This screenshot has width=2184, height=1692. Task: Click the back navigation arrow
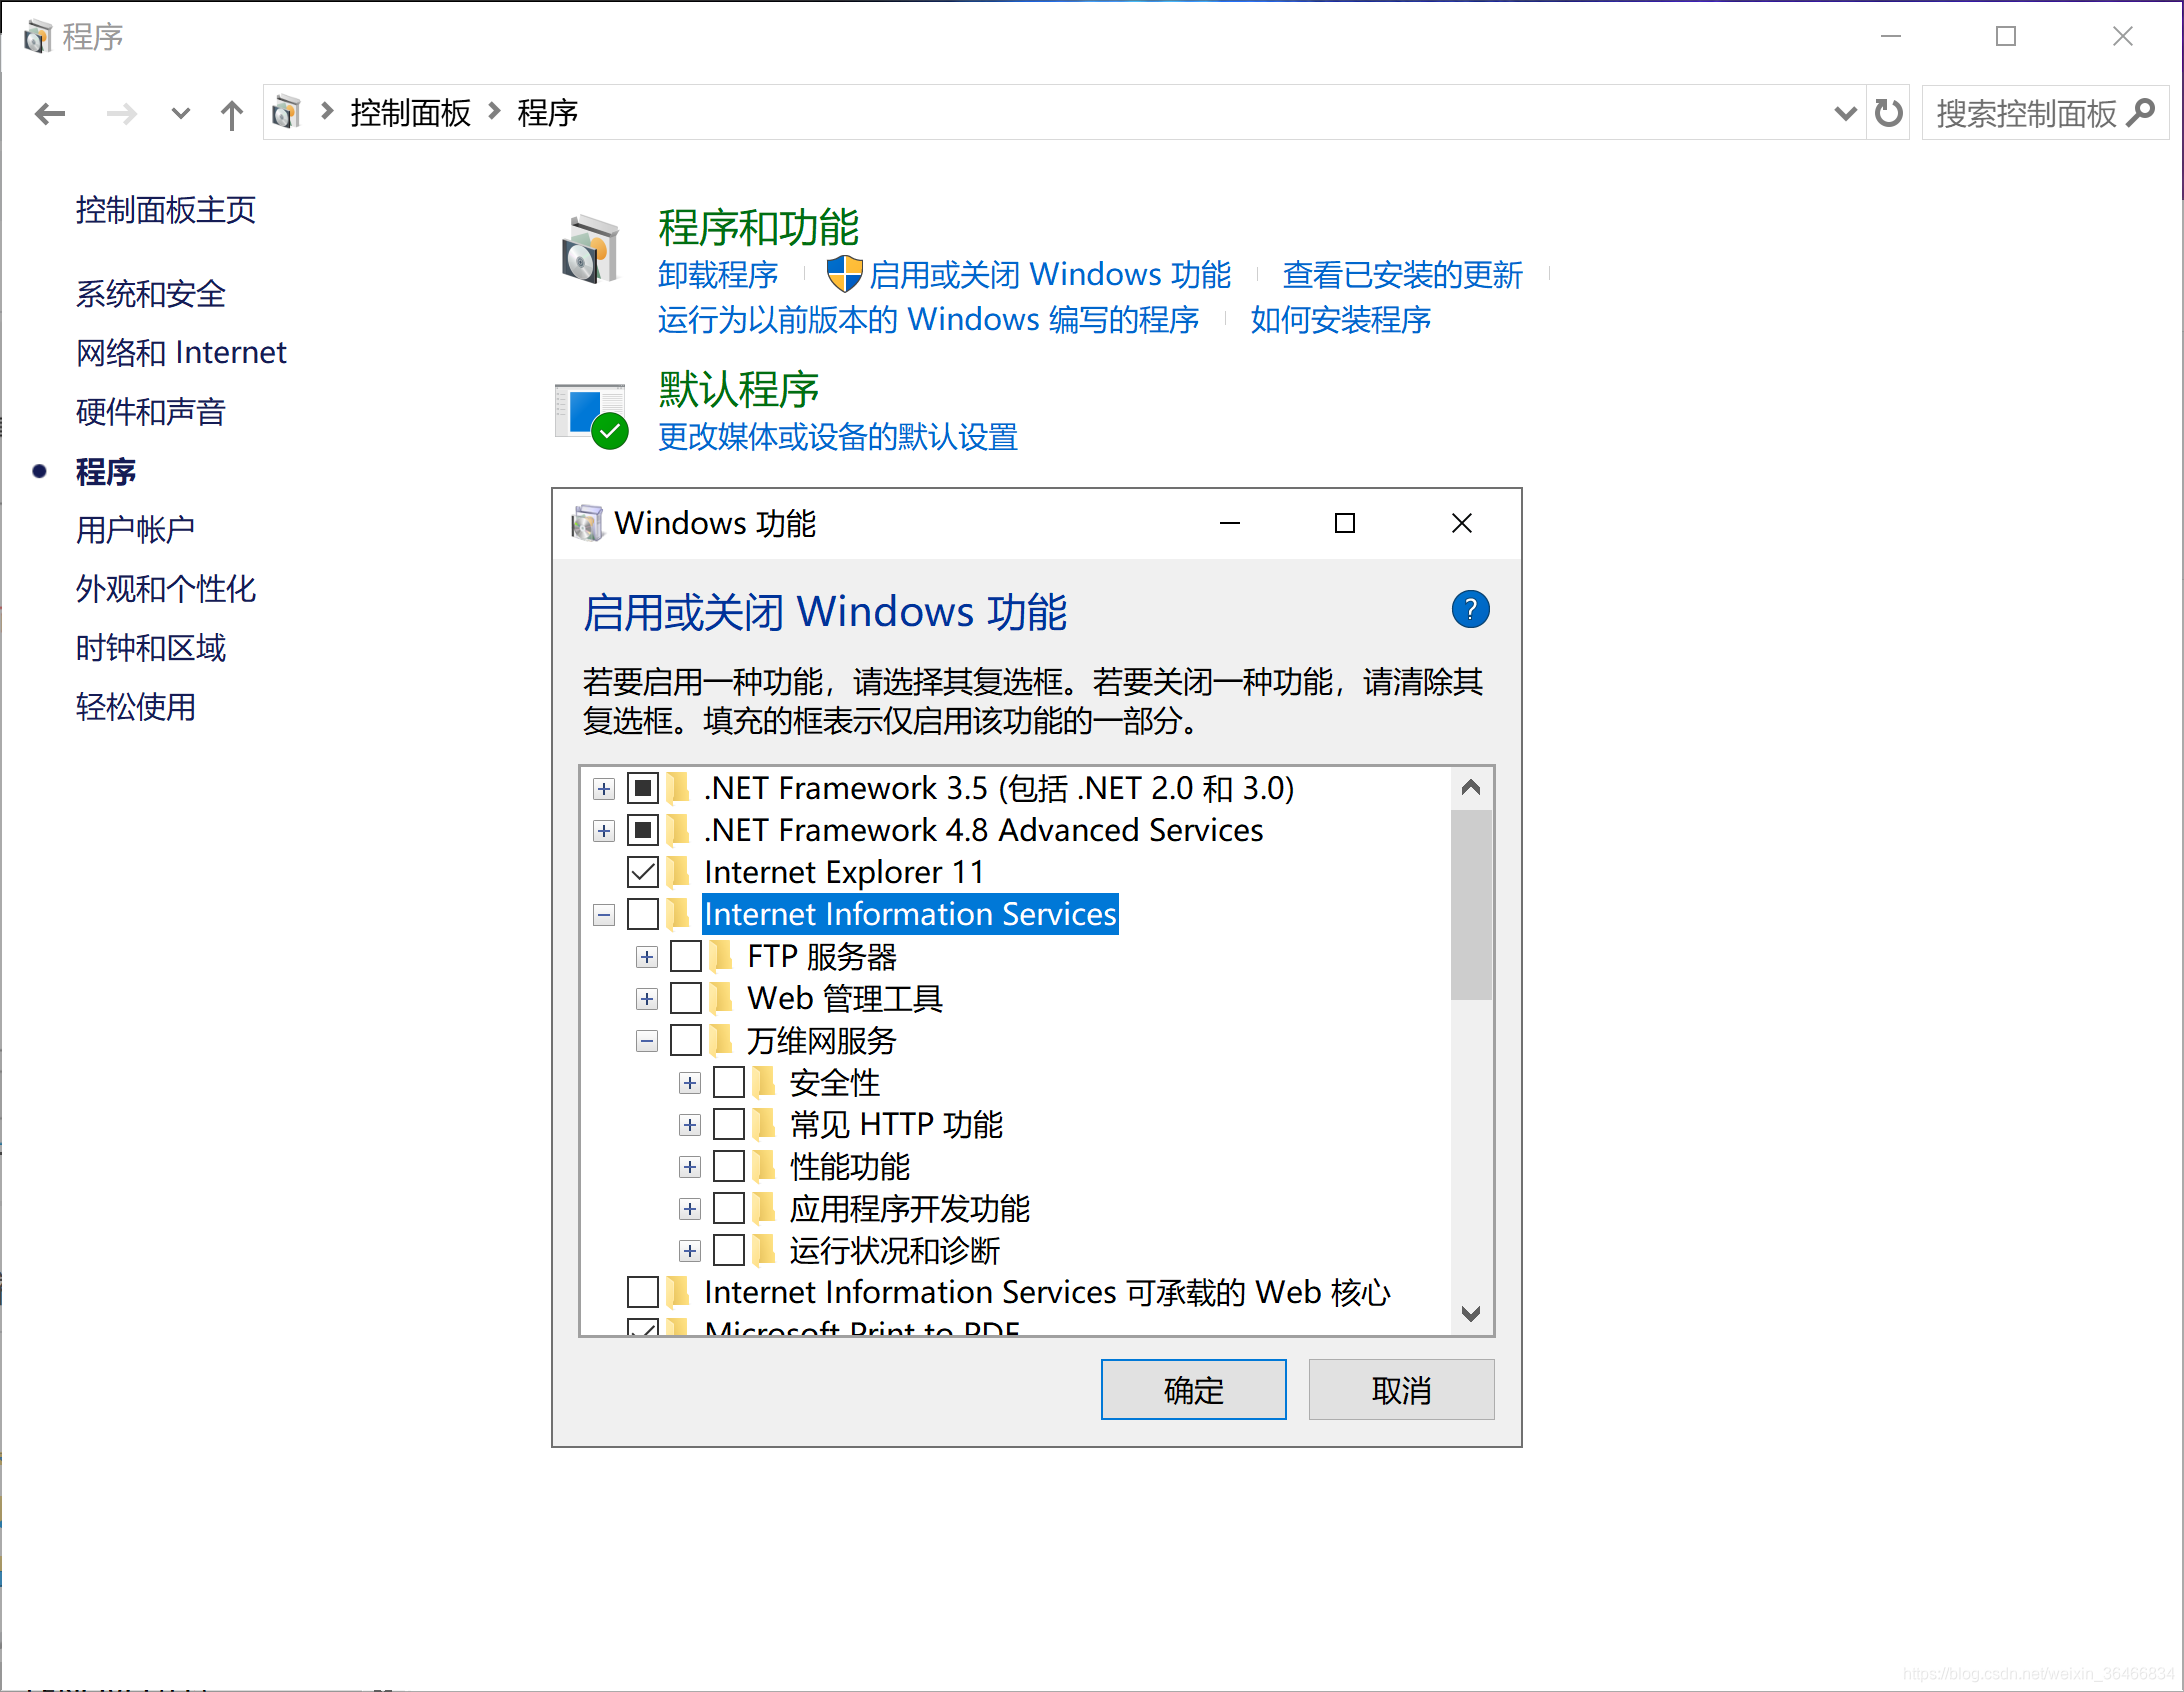click(x=50, y=114)
